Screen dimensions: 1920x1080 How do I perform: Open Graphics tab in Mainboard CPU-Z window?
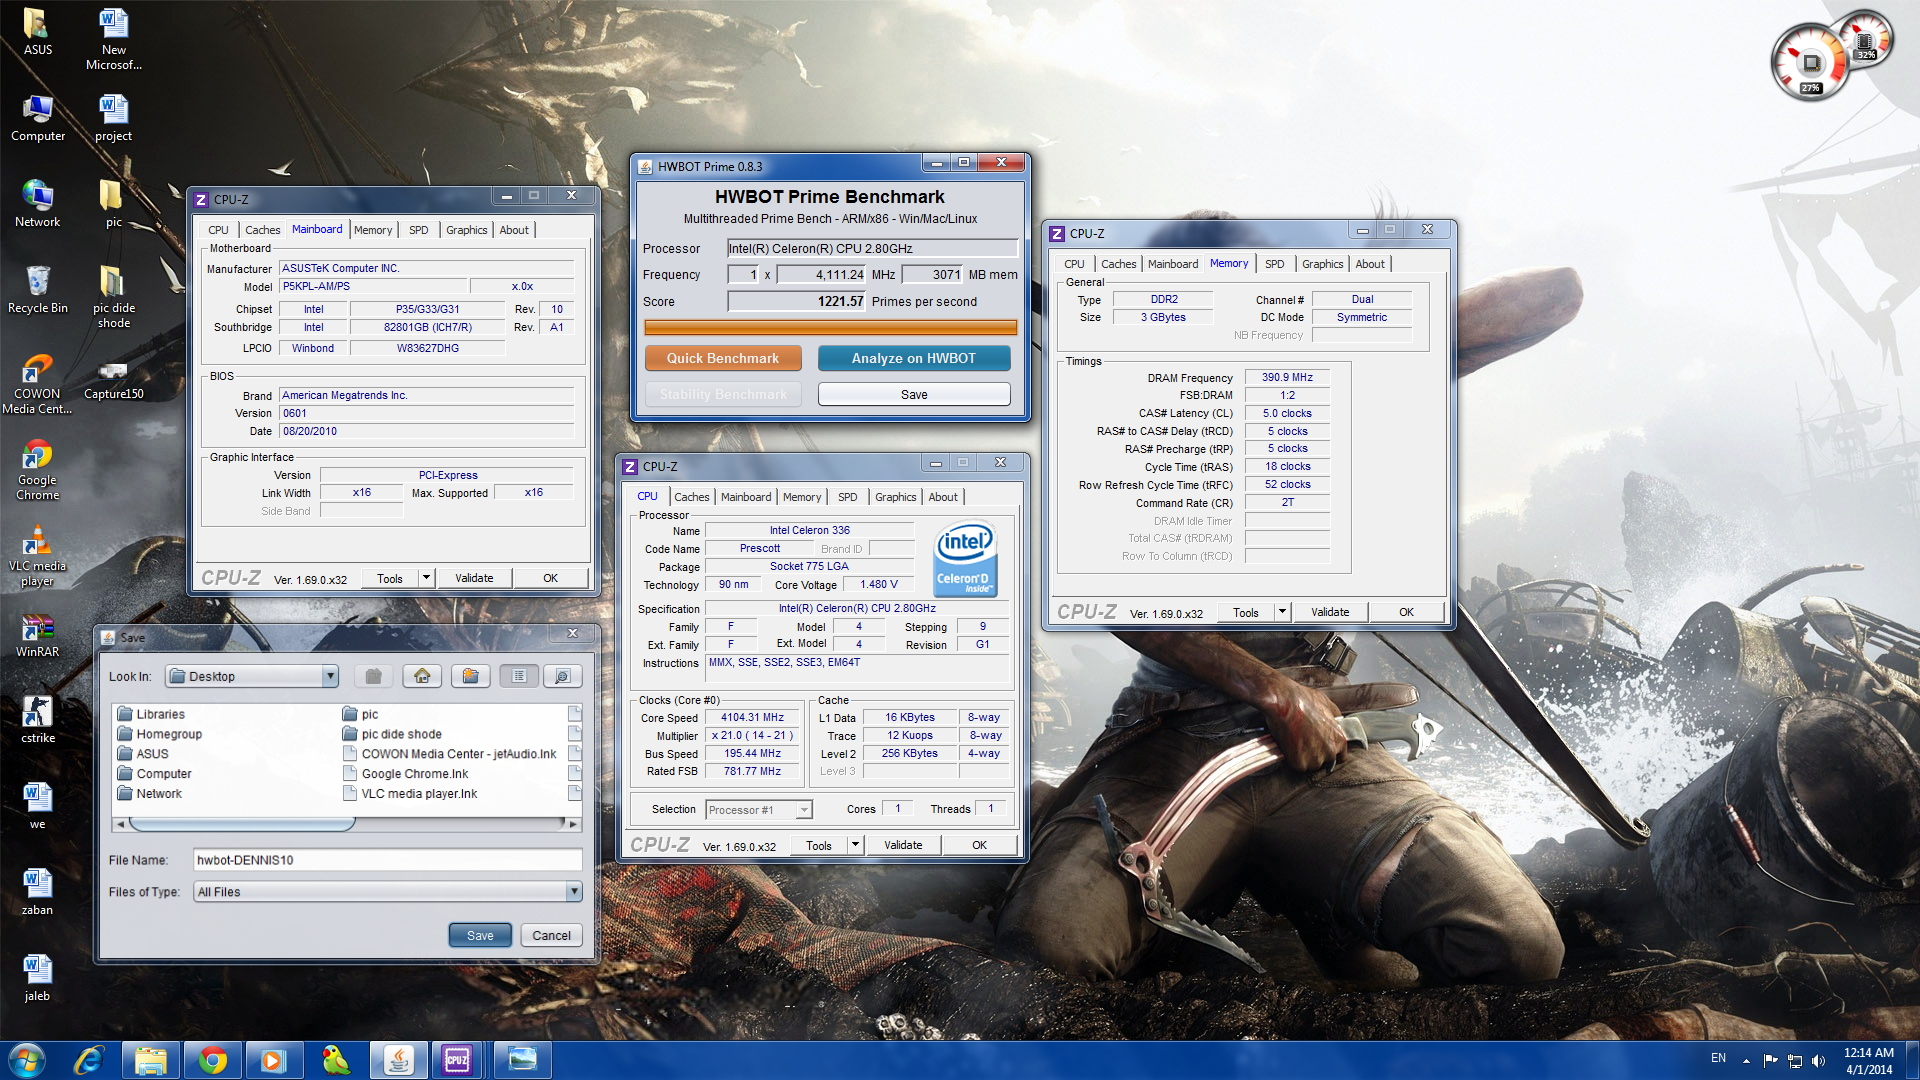[467, 230]
